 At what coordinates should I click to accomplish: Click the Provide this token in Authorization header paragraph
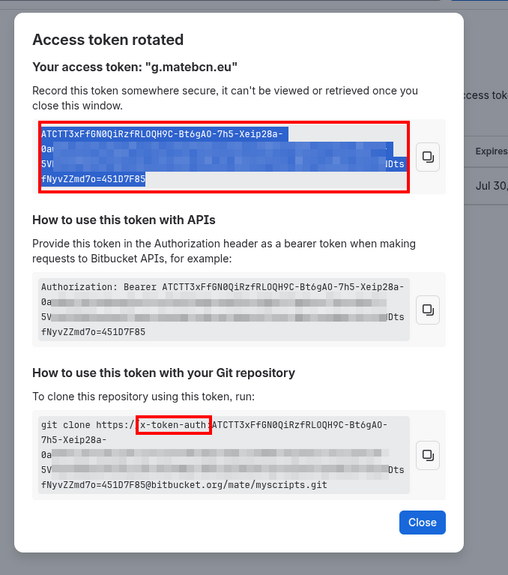coord(224,251)
